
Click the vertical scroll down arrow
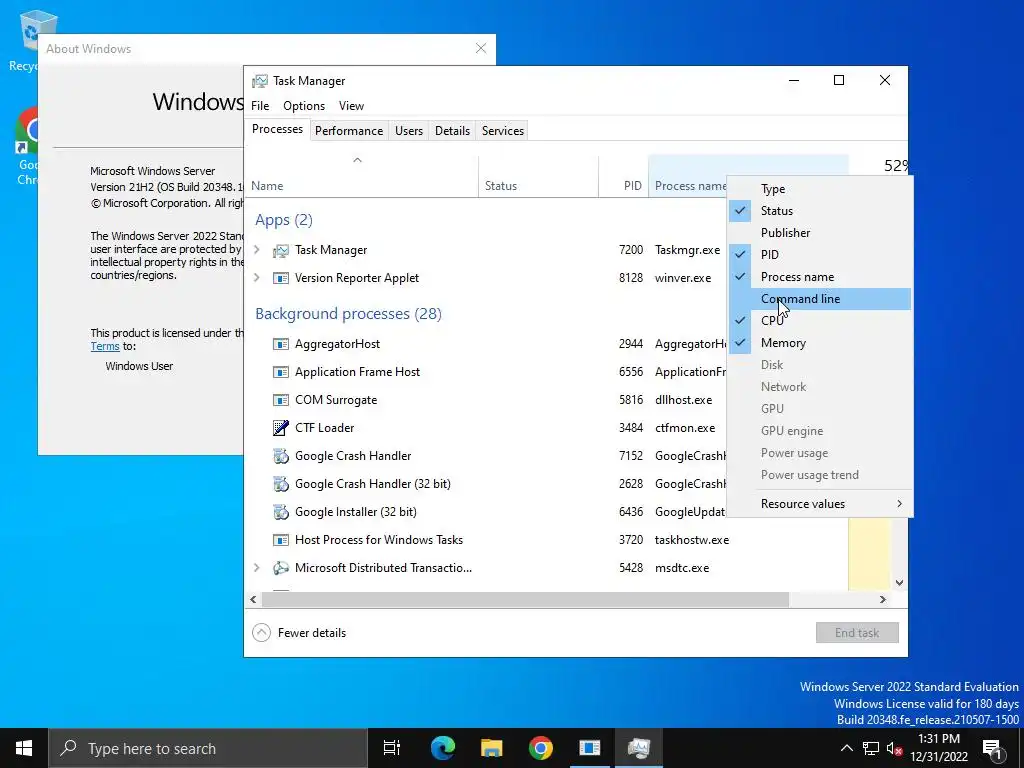coord(899,583)
